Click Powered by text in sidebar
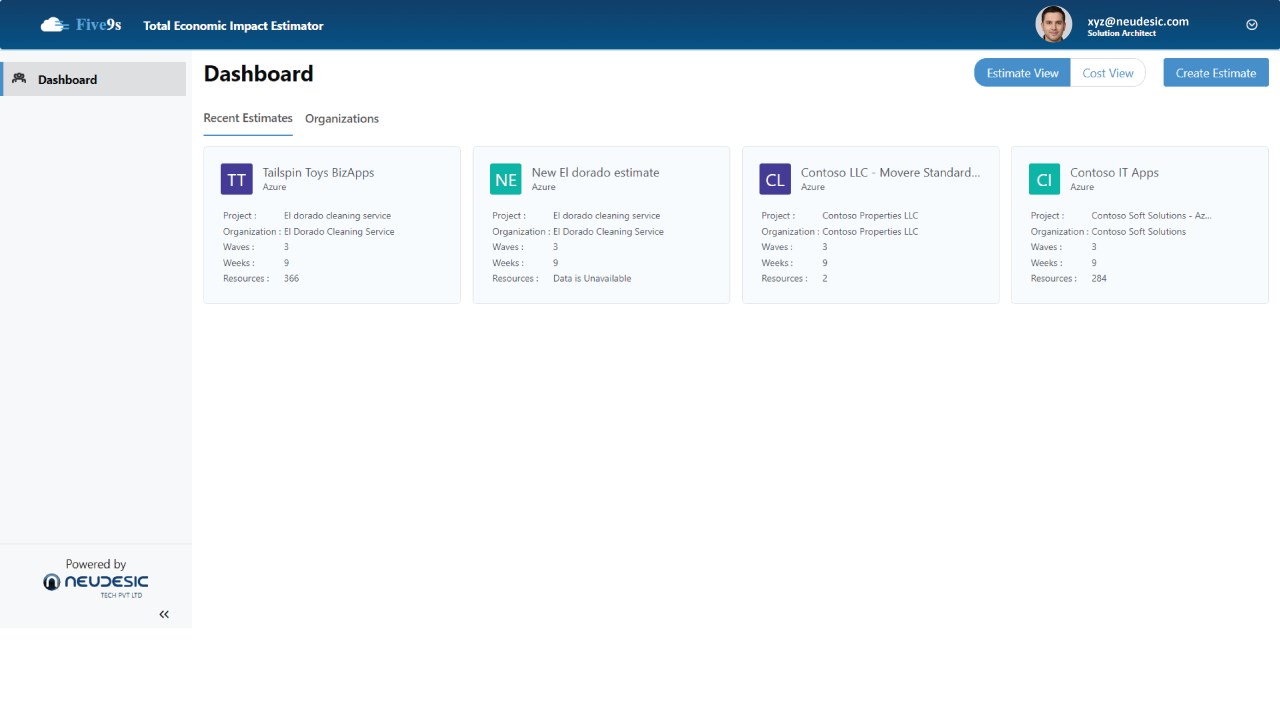The image size is (1280, 720). [x=96, y=564]
